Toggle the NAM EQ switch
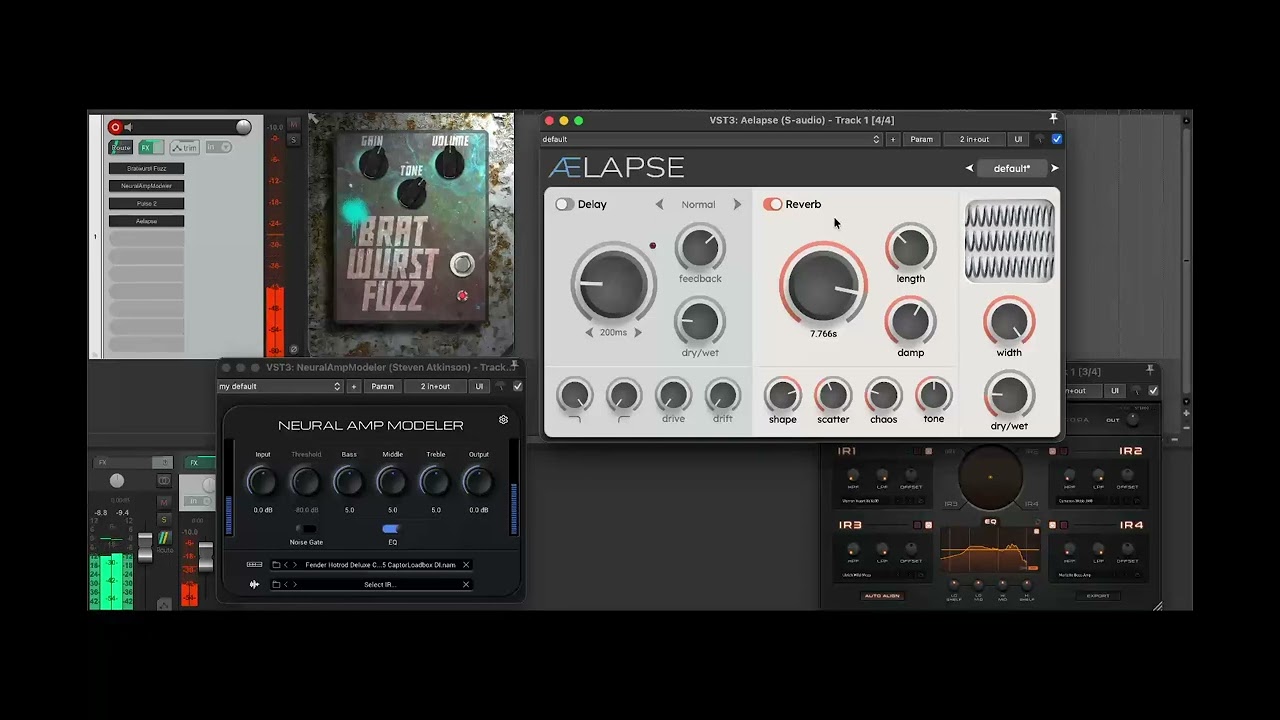The width and height of the screenshot is (1280, 720). (x=391, y=529)
